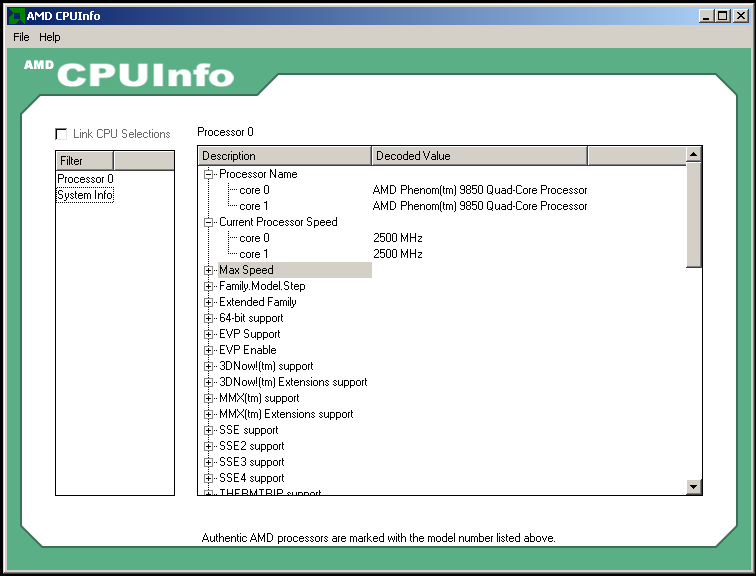The image size is (756, 576).
Task: Open the Help menu
Action: pos(50,37)
